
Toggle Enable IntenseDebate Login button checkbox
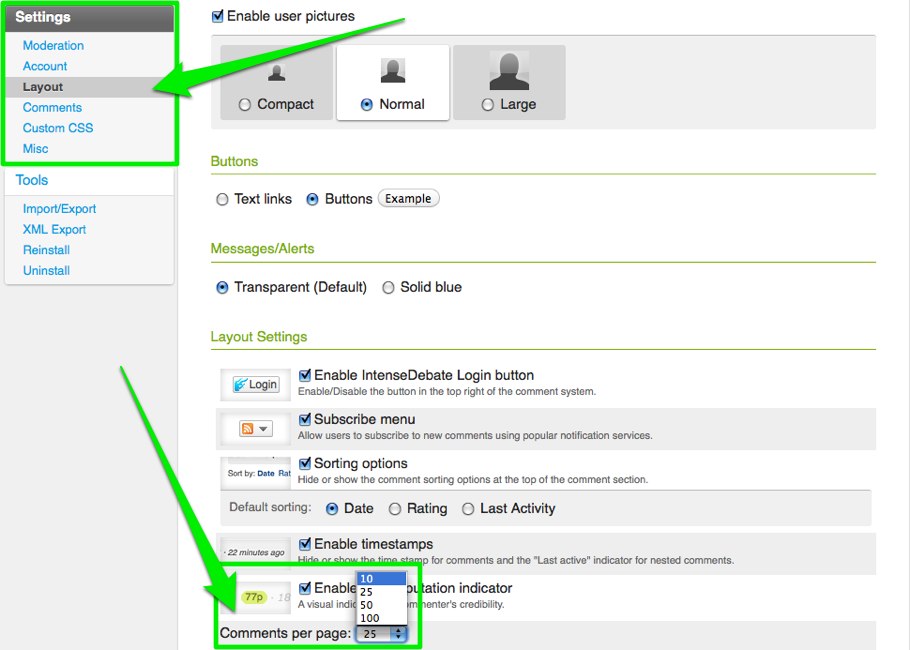(305, 376)
